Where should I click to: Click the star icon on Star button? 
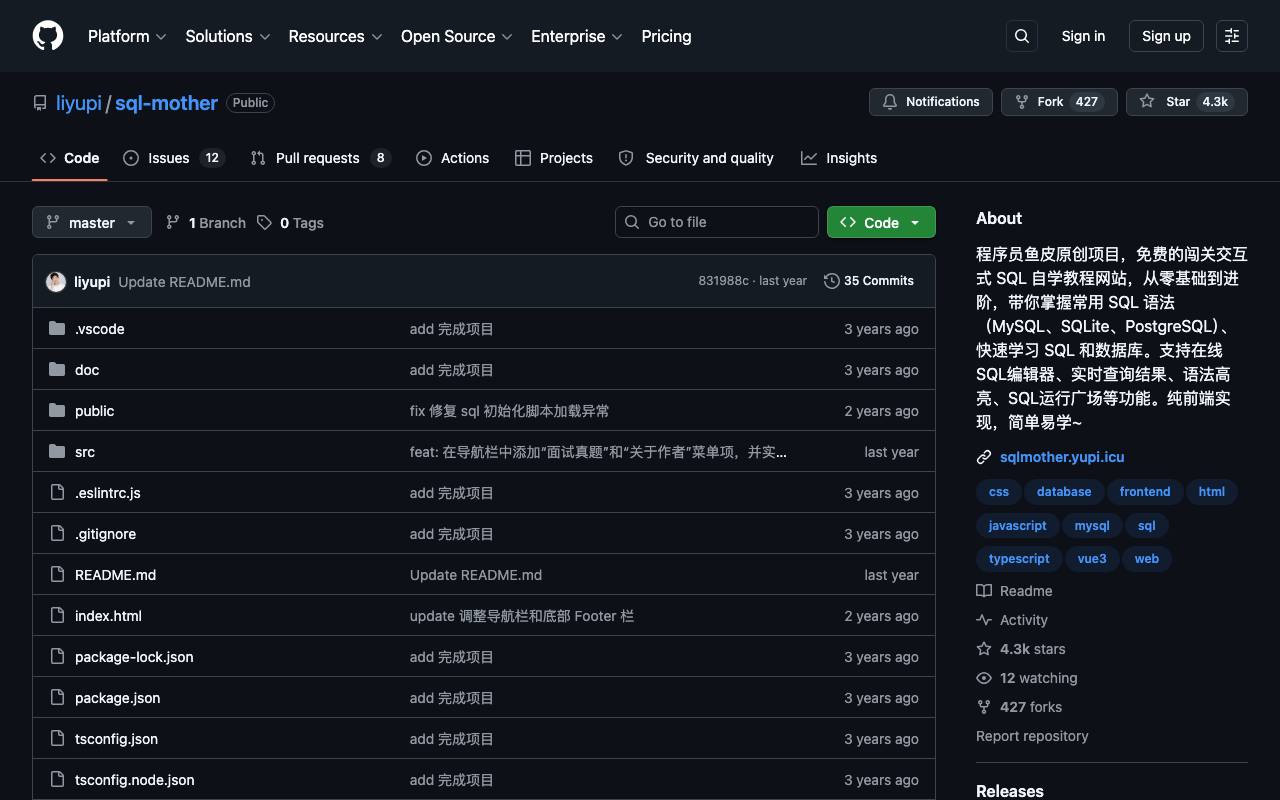pyautogui.click(x=1147, y=102)
